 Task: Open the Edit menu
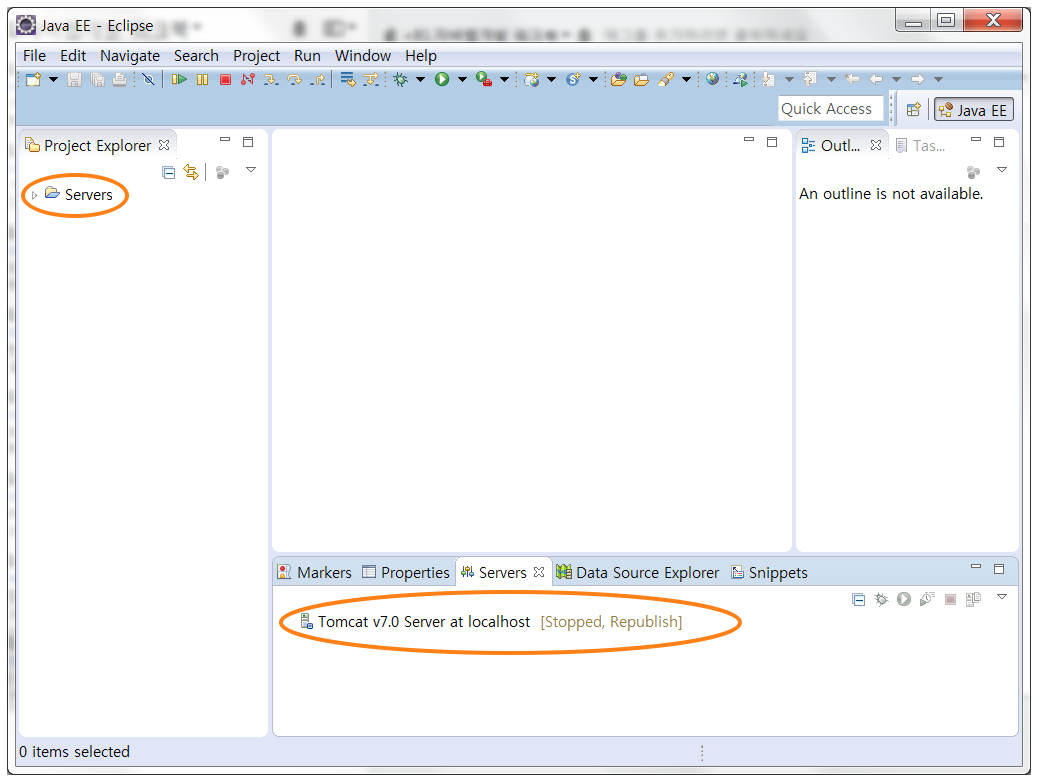(x=73, y=56)
